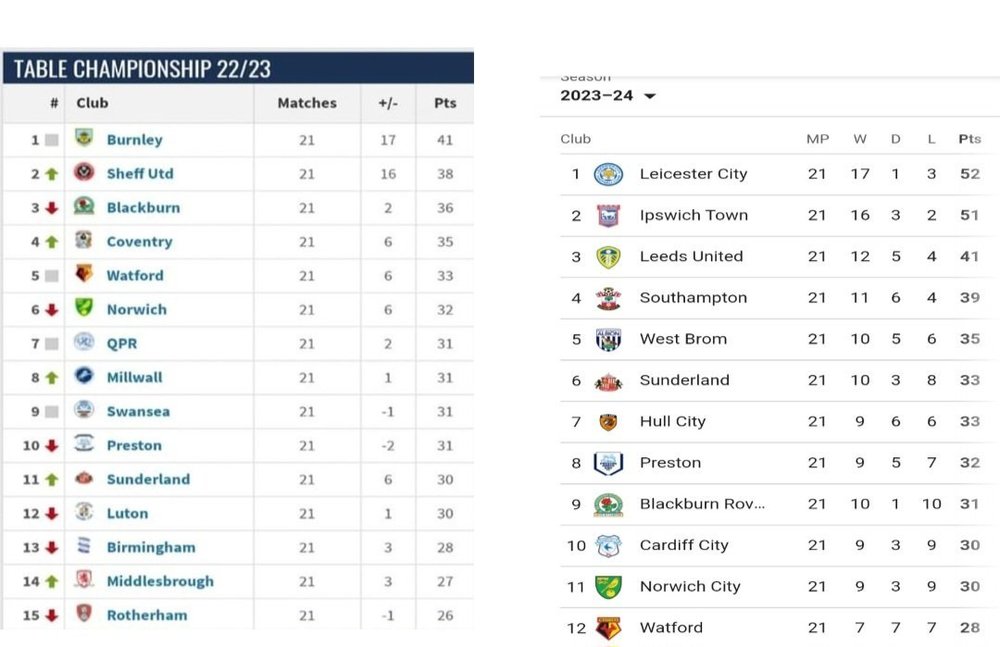Open the 2023–24 season dropdown
The image size is (1000, 647).
608,96
